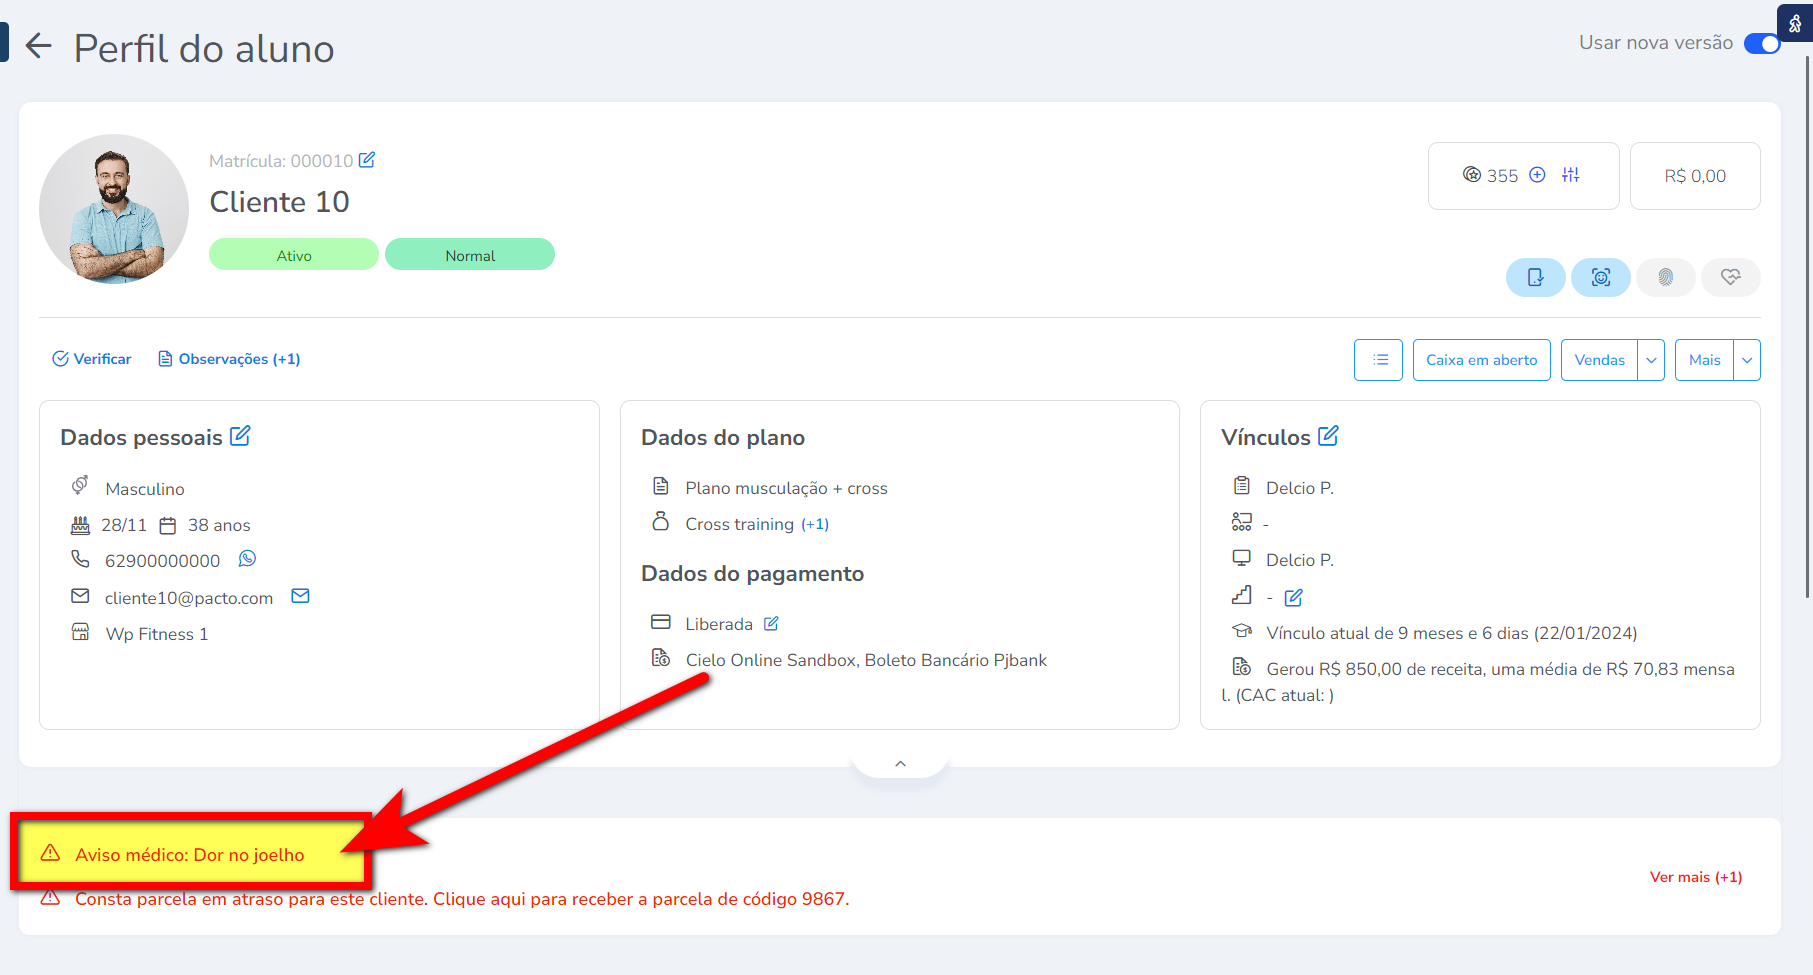Click the Verificar option
Image resolution: width=1813 pixels, height=975 pixels.
[x=92, y=359]
